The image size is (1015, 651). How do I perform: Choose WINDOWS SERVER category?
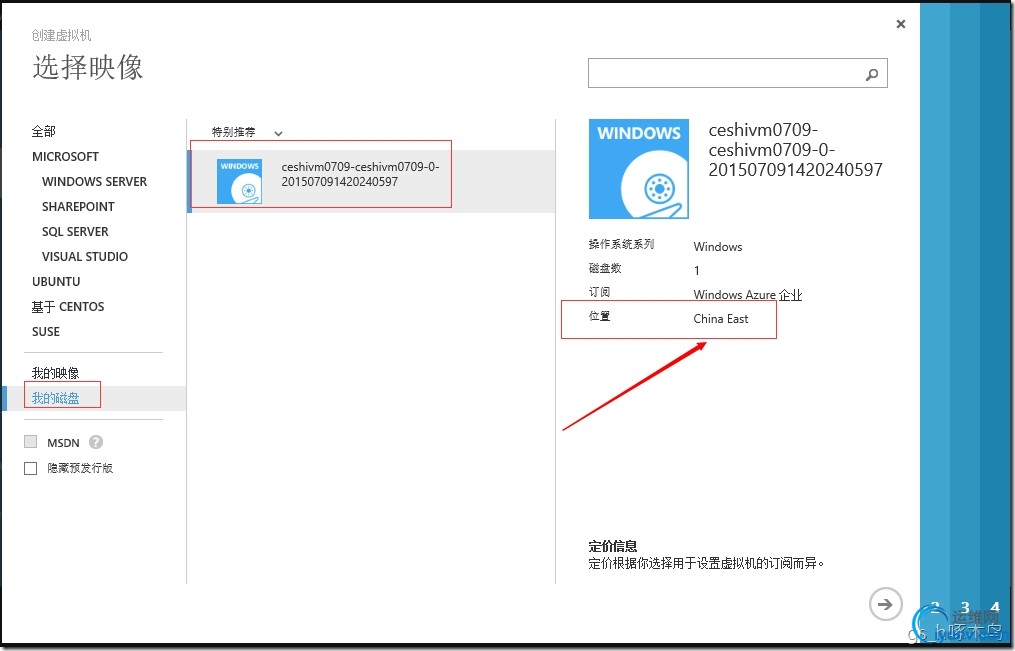[x=95, y=182]
